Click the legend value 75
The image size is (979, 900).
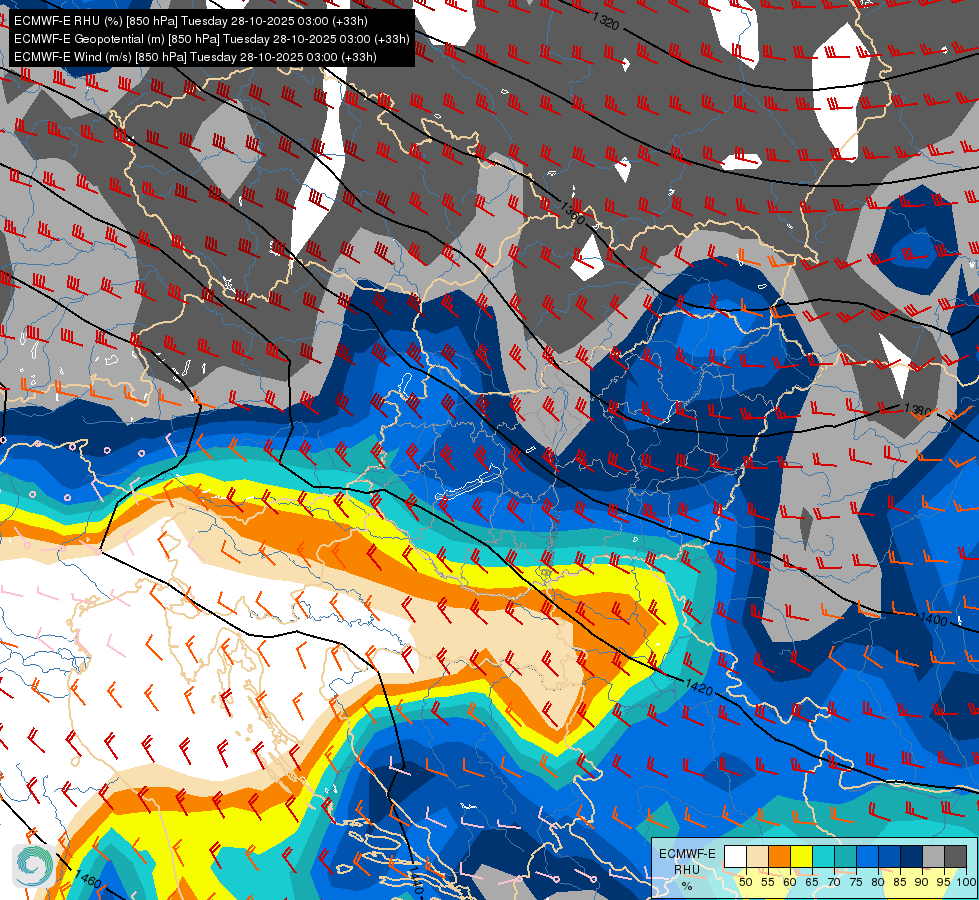pos(856,882)
